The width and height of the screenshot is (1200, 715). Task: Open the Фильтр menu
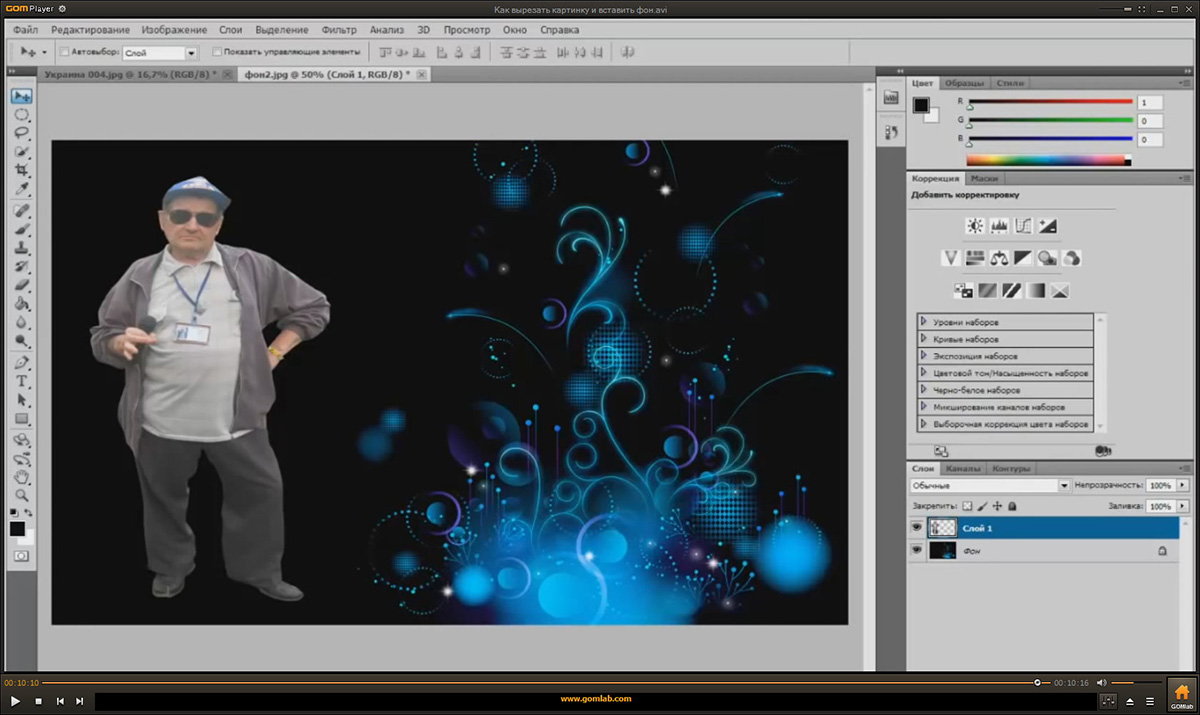tap(338, 30)
